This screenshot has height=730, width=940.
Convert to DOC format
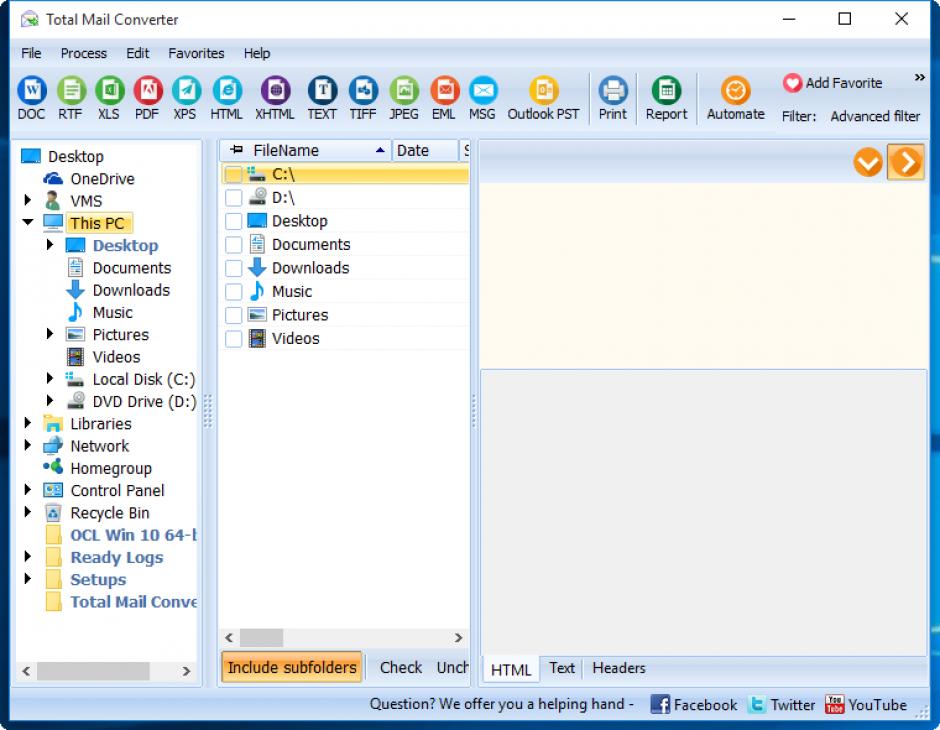31,98
